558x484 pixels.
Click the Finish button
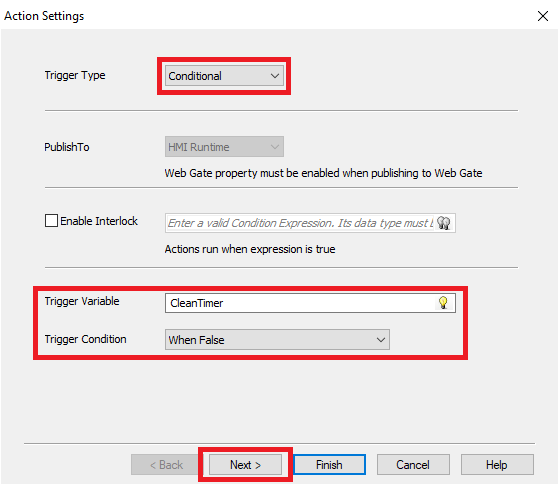click(329, 464)
